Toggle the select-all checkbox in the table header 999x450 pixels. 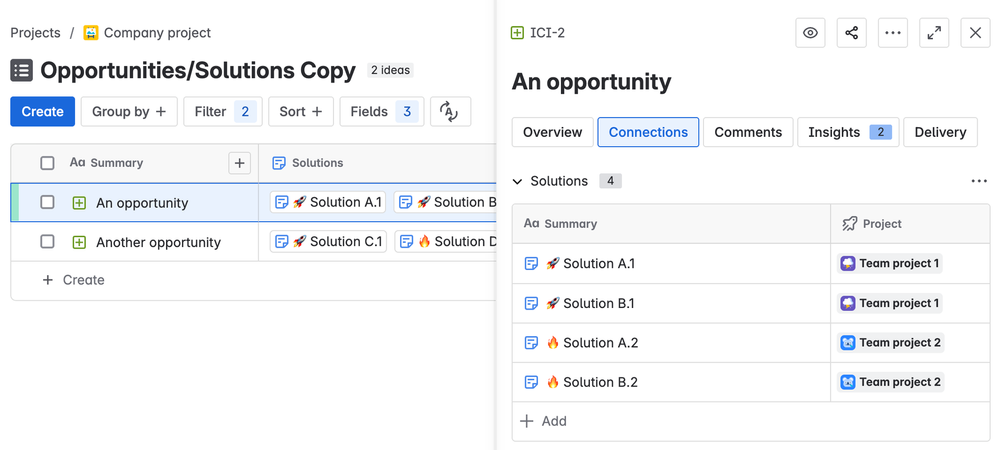coord(47,163)
